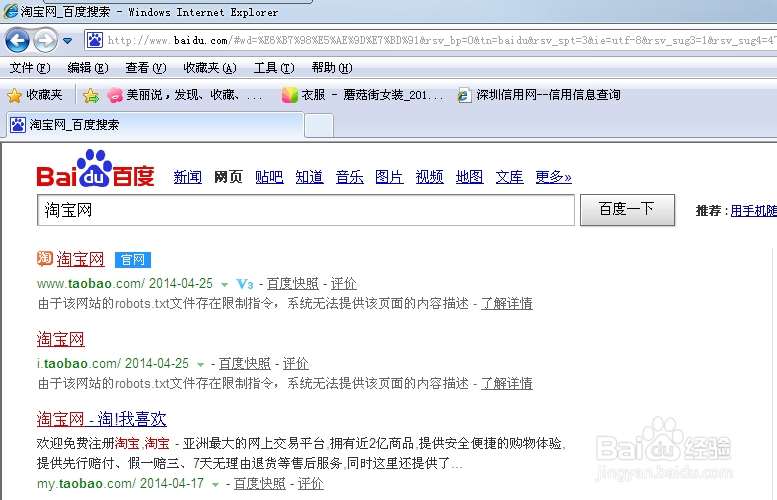Open the 查看(V) menu
The image size is (777, 500).
[x=146, y=68]
